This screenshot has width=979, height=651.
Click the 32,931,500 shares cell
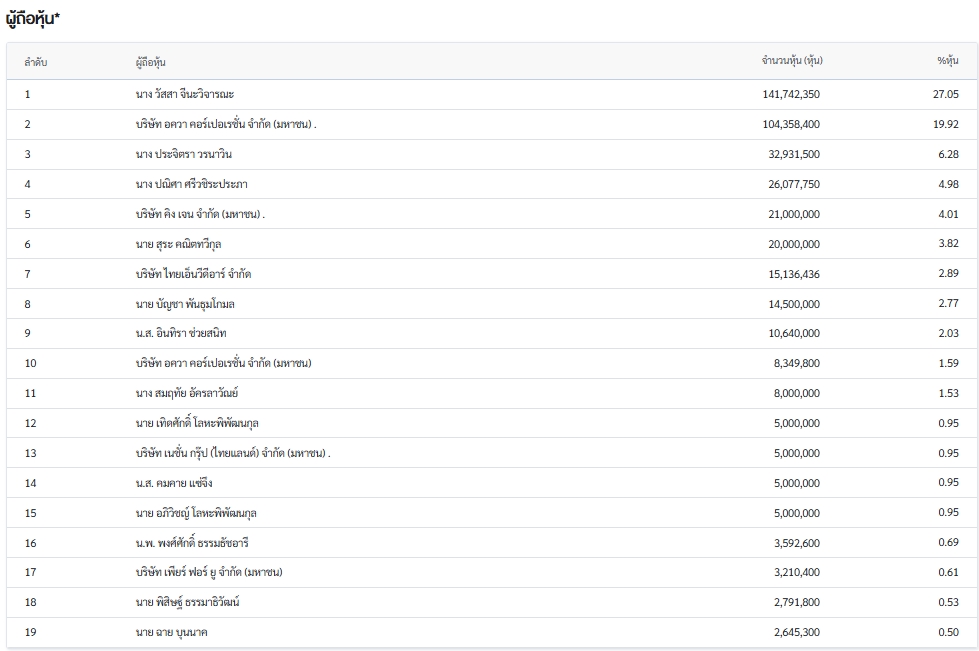[786, 154]
